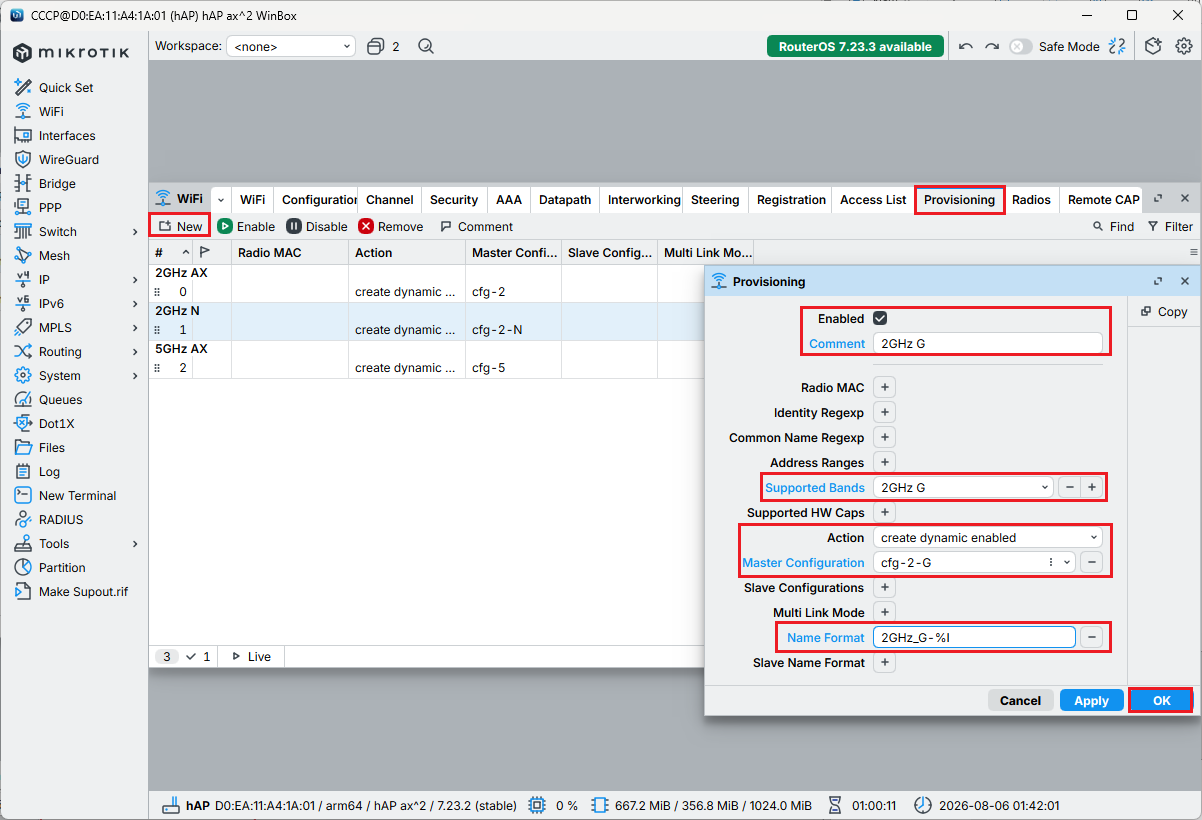1202x820 pixels.
Task: Click Disable in the WiFi toolbar
Action: click(317, 227)
